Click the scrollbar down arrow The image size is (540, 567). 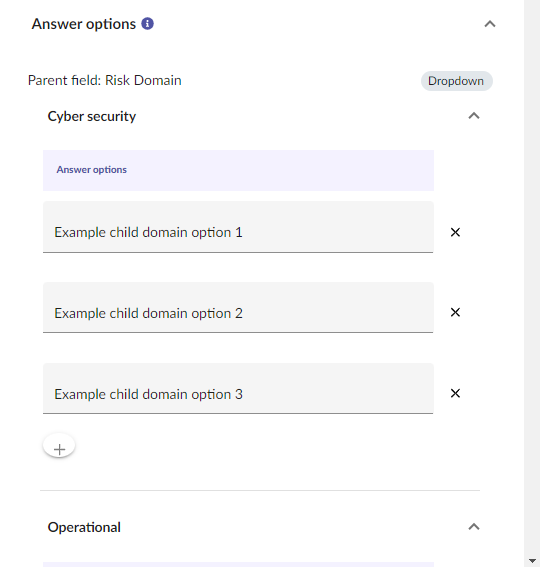click(x=532, y=561)
